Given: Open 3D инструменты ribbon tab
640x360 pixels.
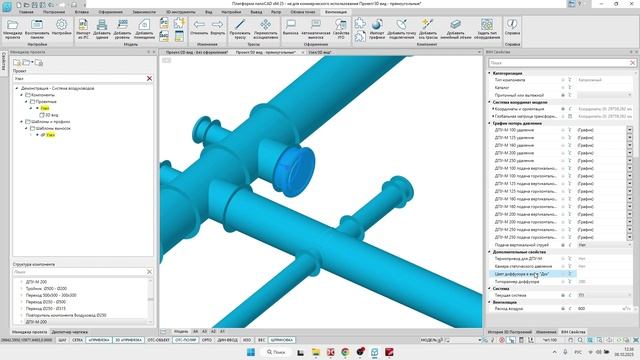Looking at the screenshot, I should tap(181, 12).
